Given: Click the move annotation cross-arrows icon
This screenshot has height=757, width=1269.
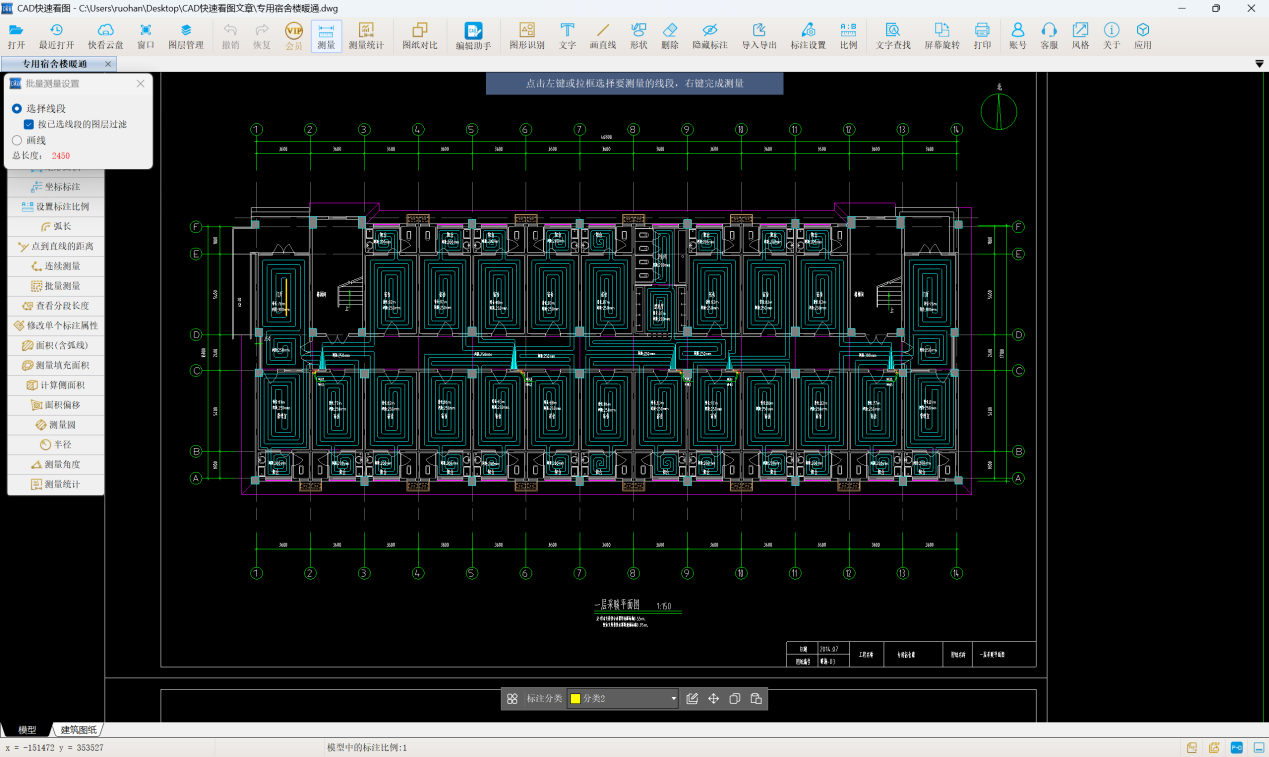Looking at the screenshot, I should (x=714, y=699).
